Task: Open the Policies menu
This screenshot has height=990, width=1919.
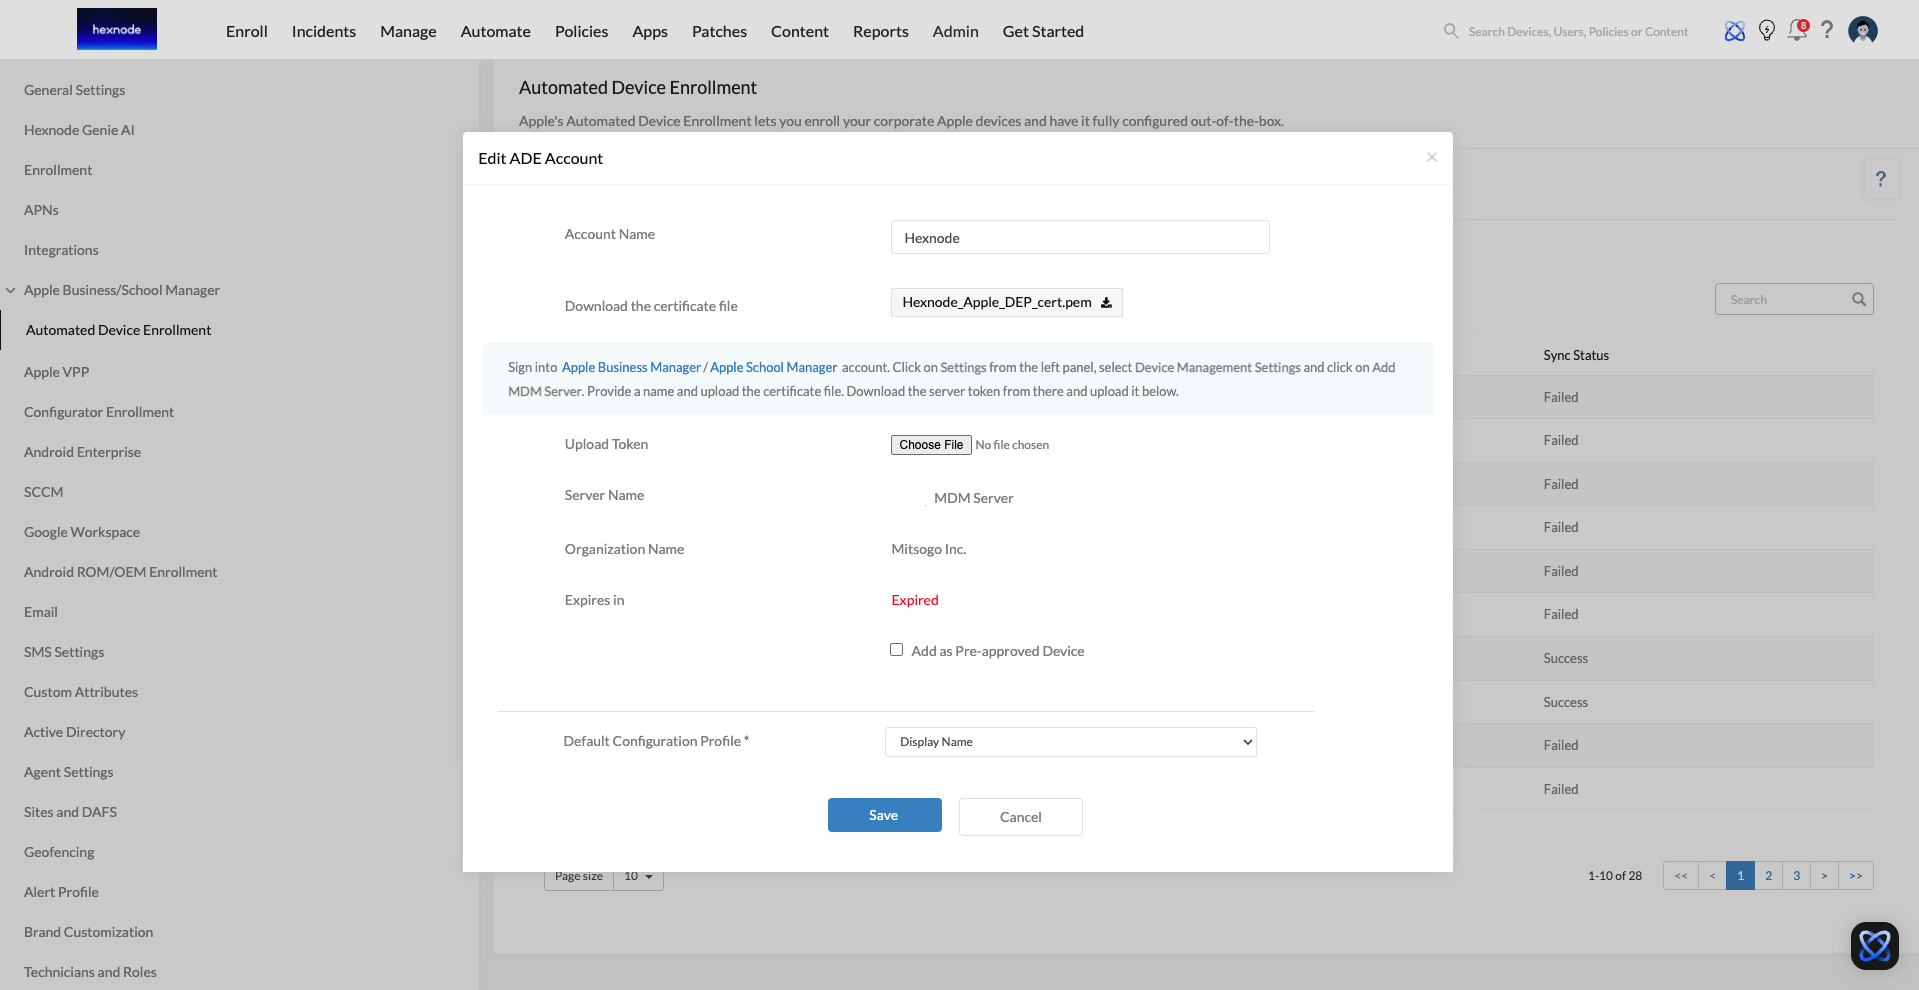Action: point(582,31)
